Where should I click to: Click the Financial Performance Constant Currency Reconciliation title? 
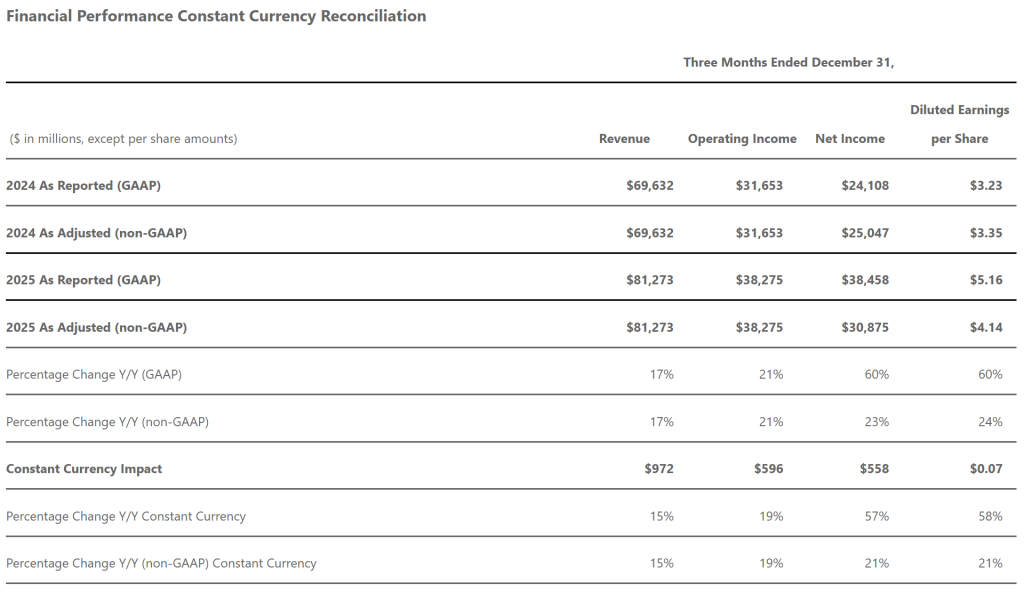pos(216,16)
